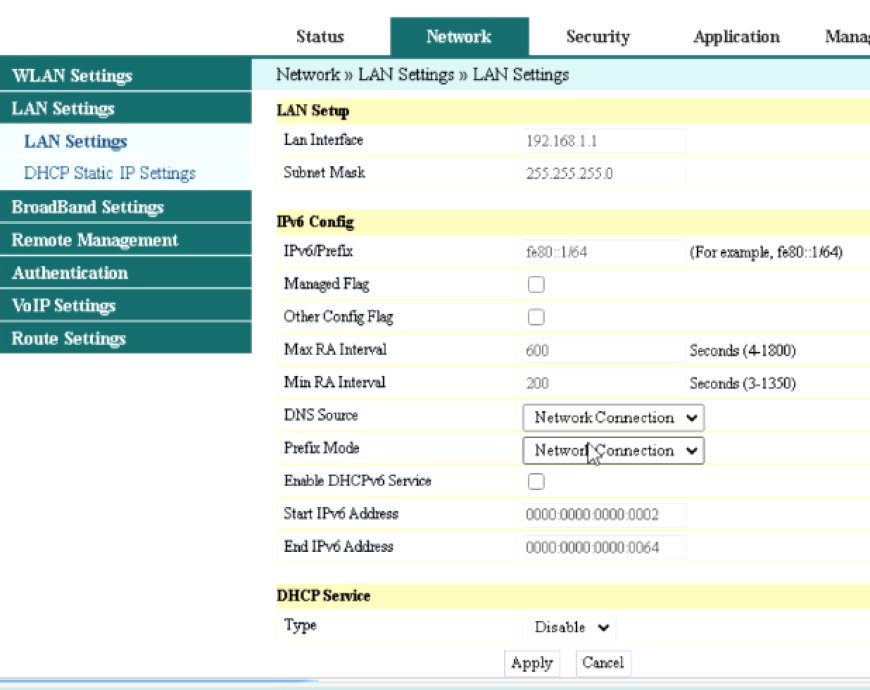Open the Status tab

point(320,37)
